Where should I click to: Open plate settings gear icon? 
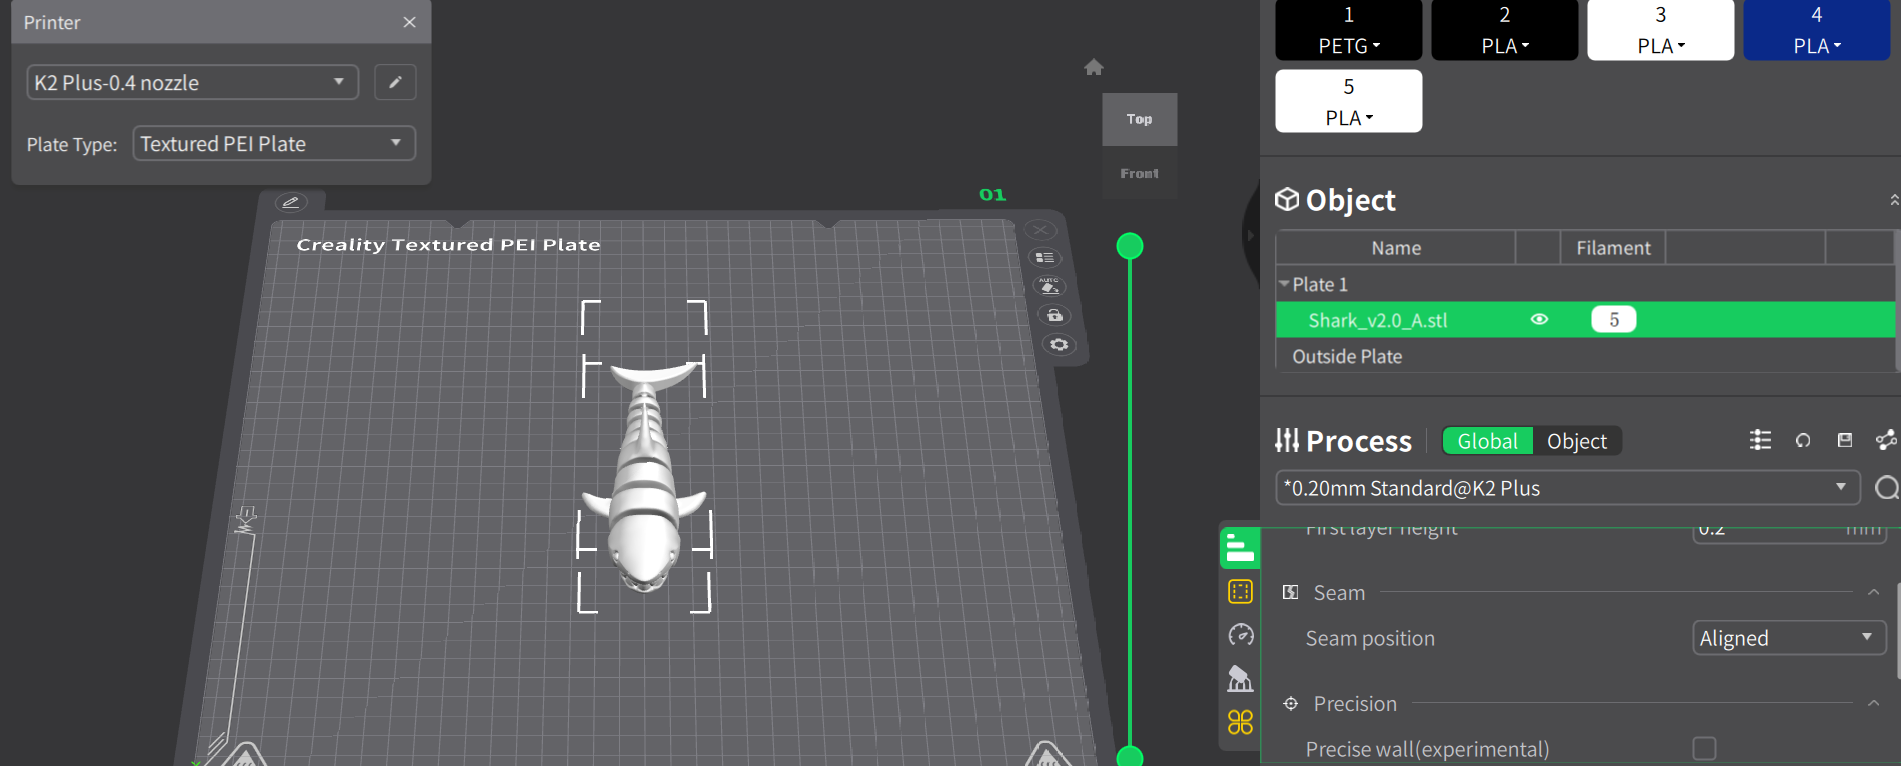tap(1058, 345)
